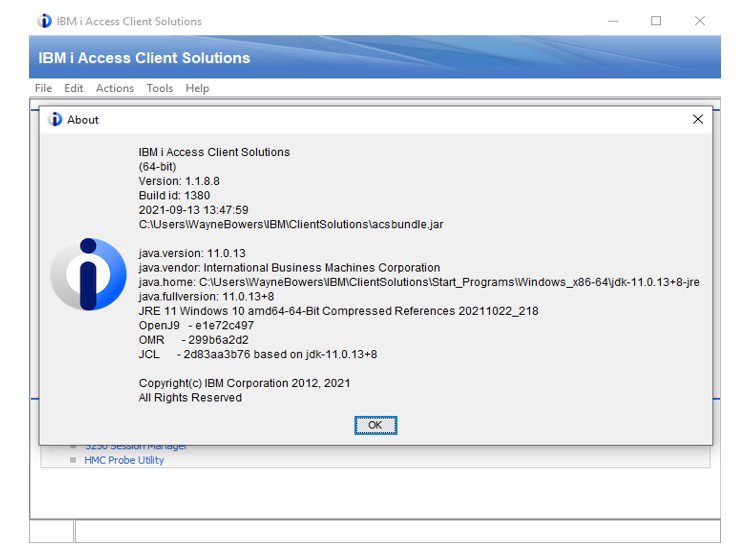Click the '2021-09-13 13:47:59' timestamp text
The width and height of the screenshot is (750, 555).
coord(193,210)
